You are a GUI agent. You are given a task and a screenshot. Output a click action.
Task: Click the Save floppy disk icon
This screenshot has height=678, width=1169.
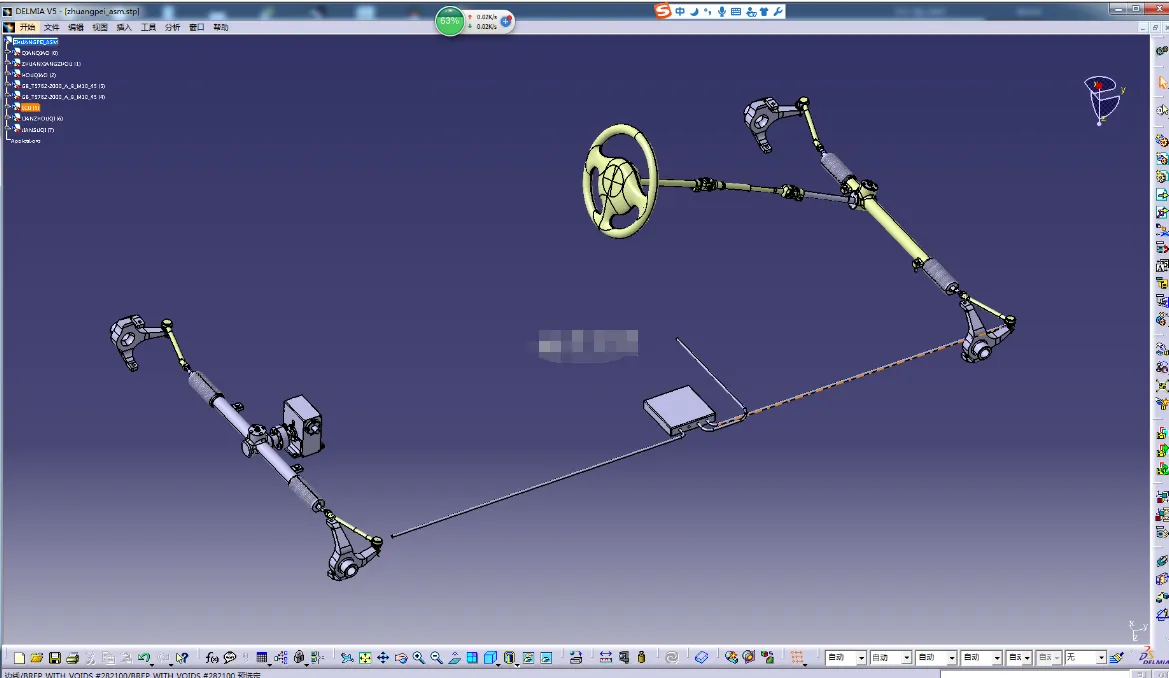(54, 658)
